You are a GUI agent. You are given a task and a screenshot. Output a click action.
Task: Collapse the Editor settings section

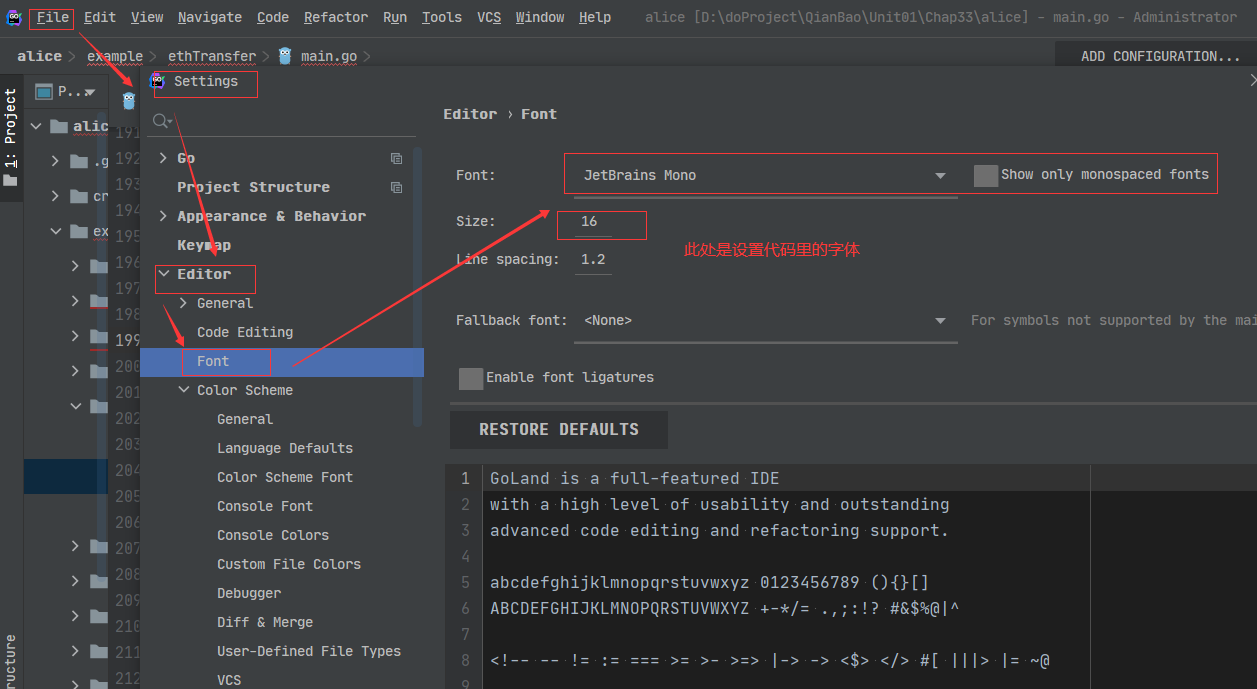[164, 274]
